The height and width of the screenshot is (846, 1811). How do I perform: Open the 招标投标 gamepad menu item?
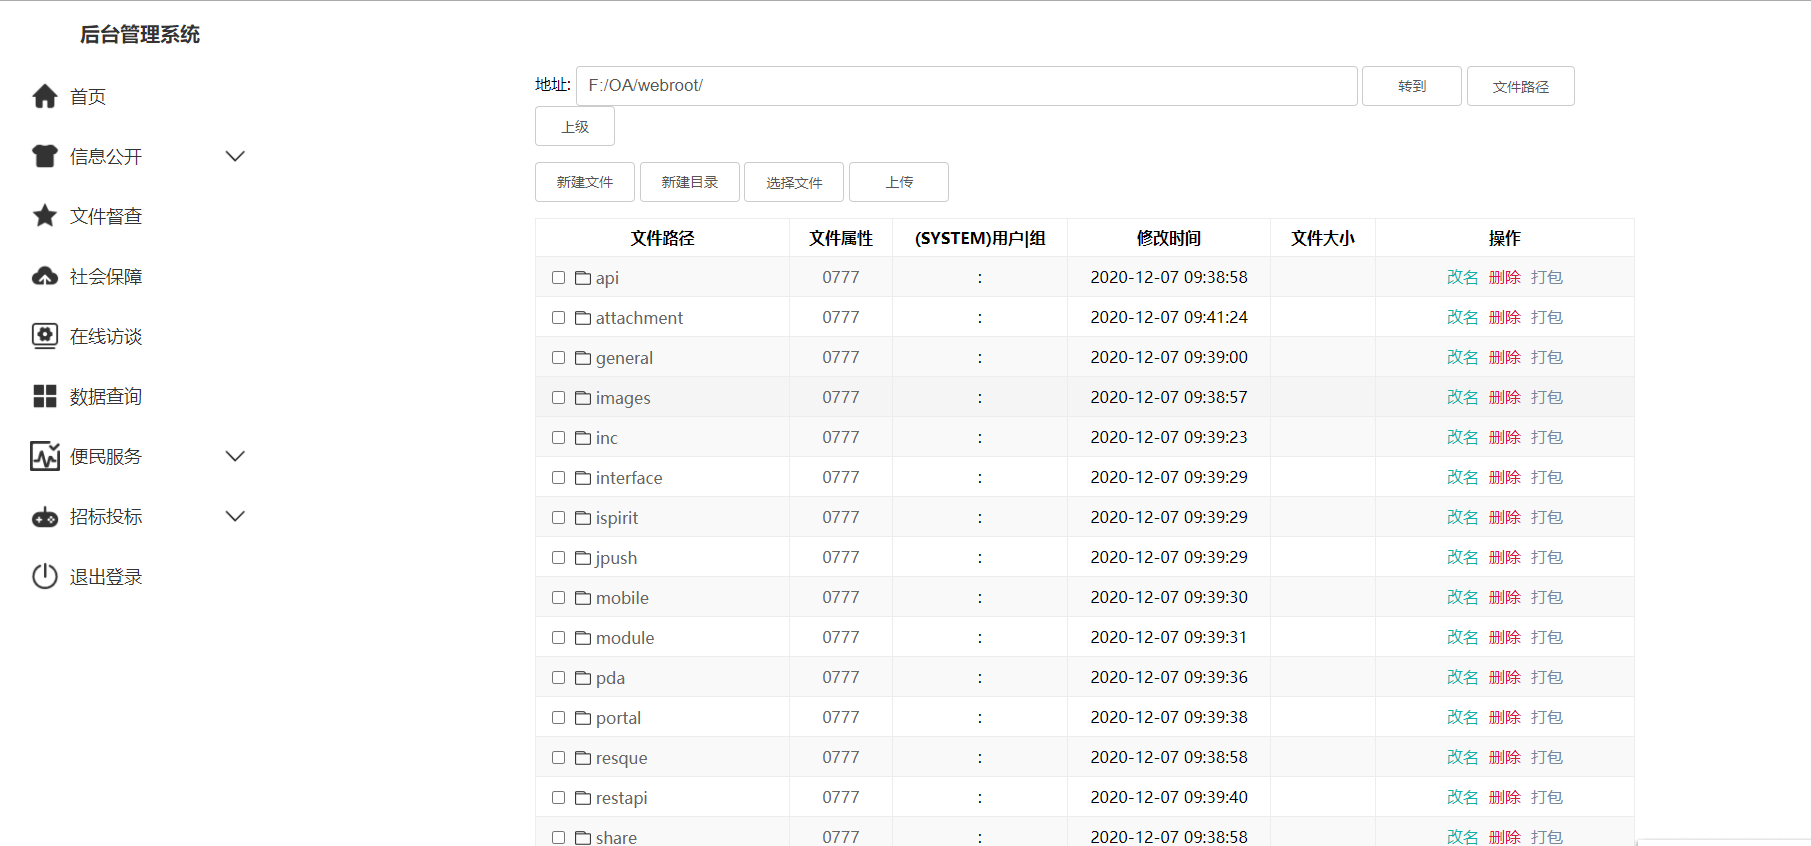tap(105, 517)
